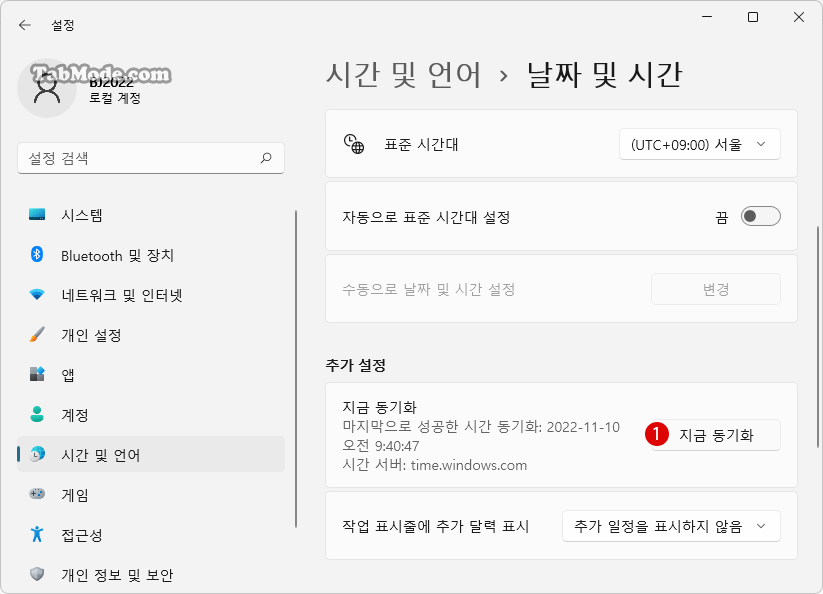Open Bluetooth 및 장치 settings category
823x594 pixels.
[151, 255]
